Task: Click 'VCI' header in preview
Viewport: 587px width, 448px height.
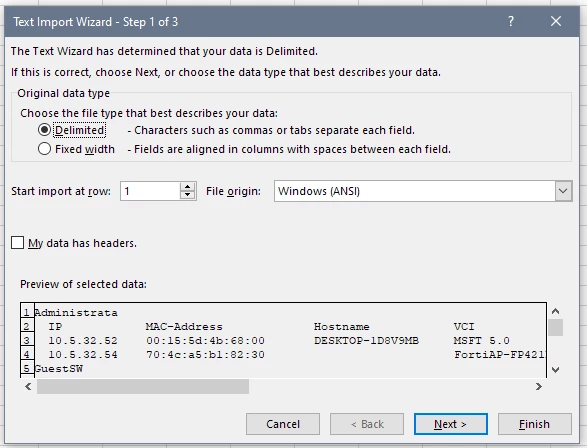Action: point(464,327)
